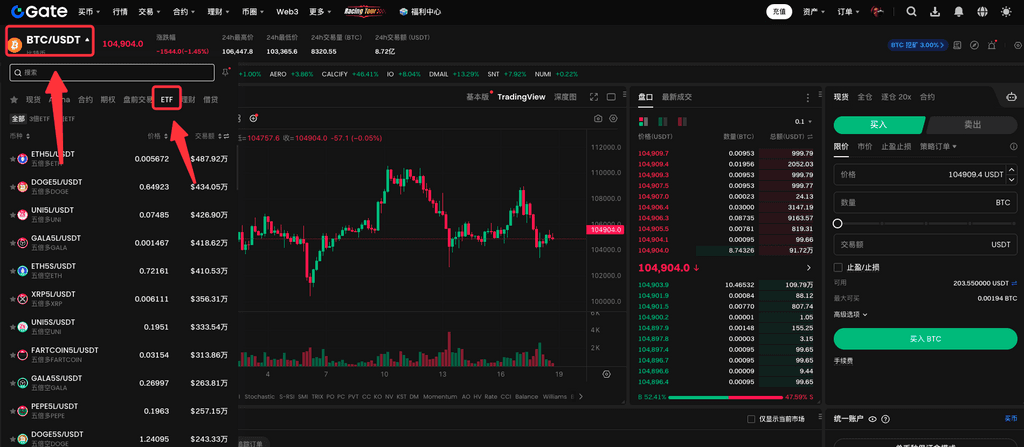Image resolution: width=1024 pixels, height=447 pixels.
Task: Check 仅显示当前市场 checkbox
Action: (x=752, y=419)
